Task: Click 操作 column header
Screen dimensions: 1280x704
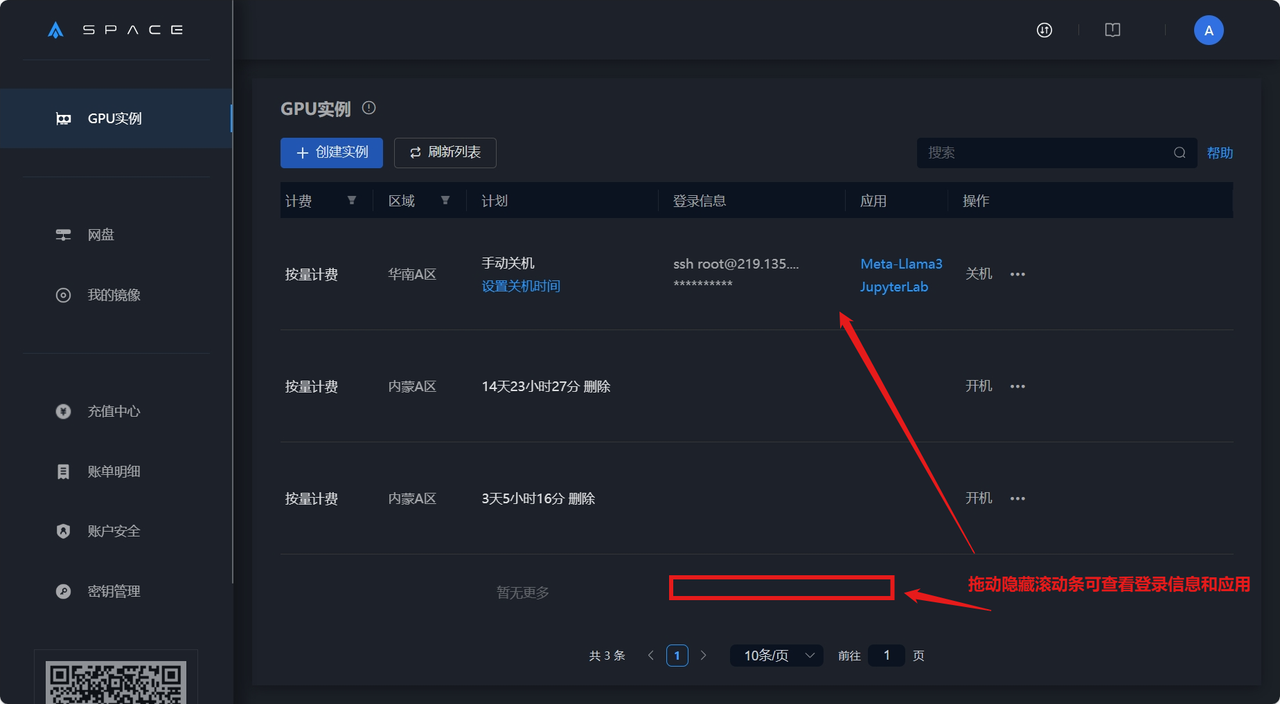Action: tap(976, 201)
